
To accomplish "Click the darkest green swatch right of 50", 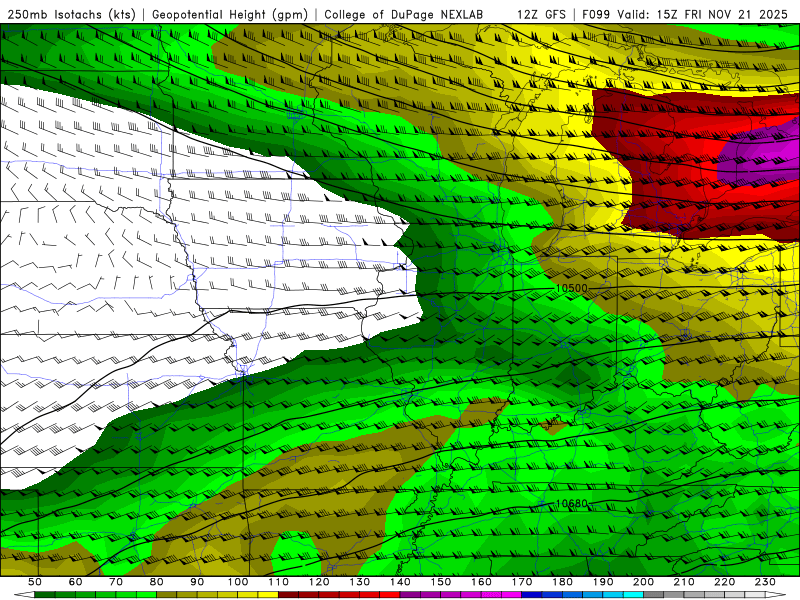I will pyautogui.click(x=45, y=595).
